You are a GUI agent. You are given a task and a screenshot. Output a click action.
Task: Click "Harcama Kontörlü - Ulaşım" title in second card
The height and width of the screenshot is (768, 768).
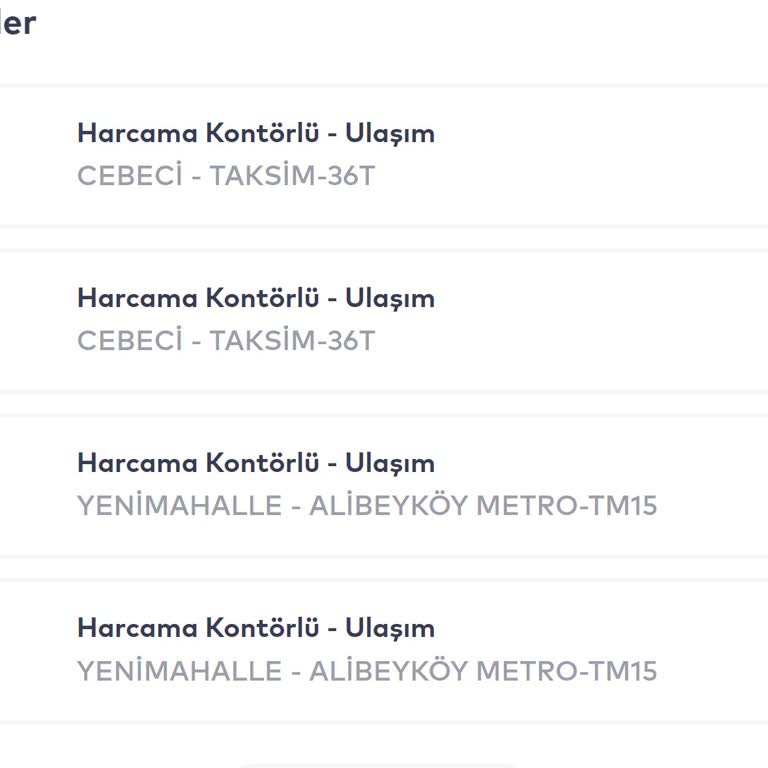pos(256,298)
